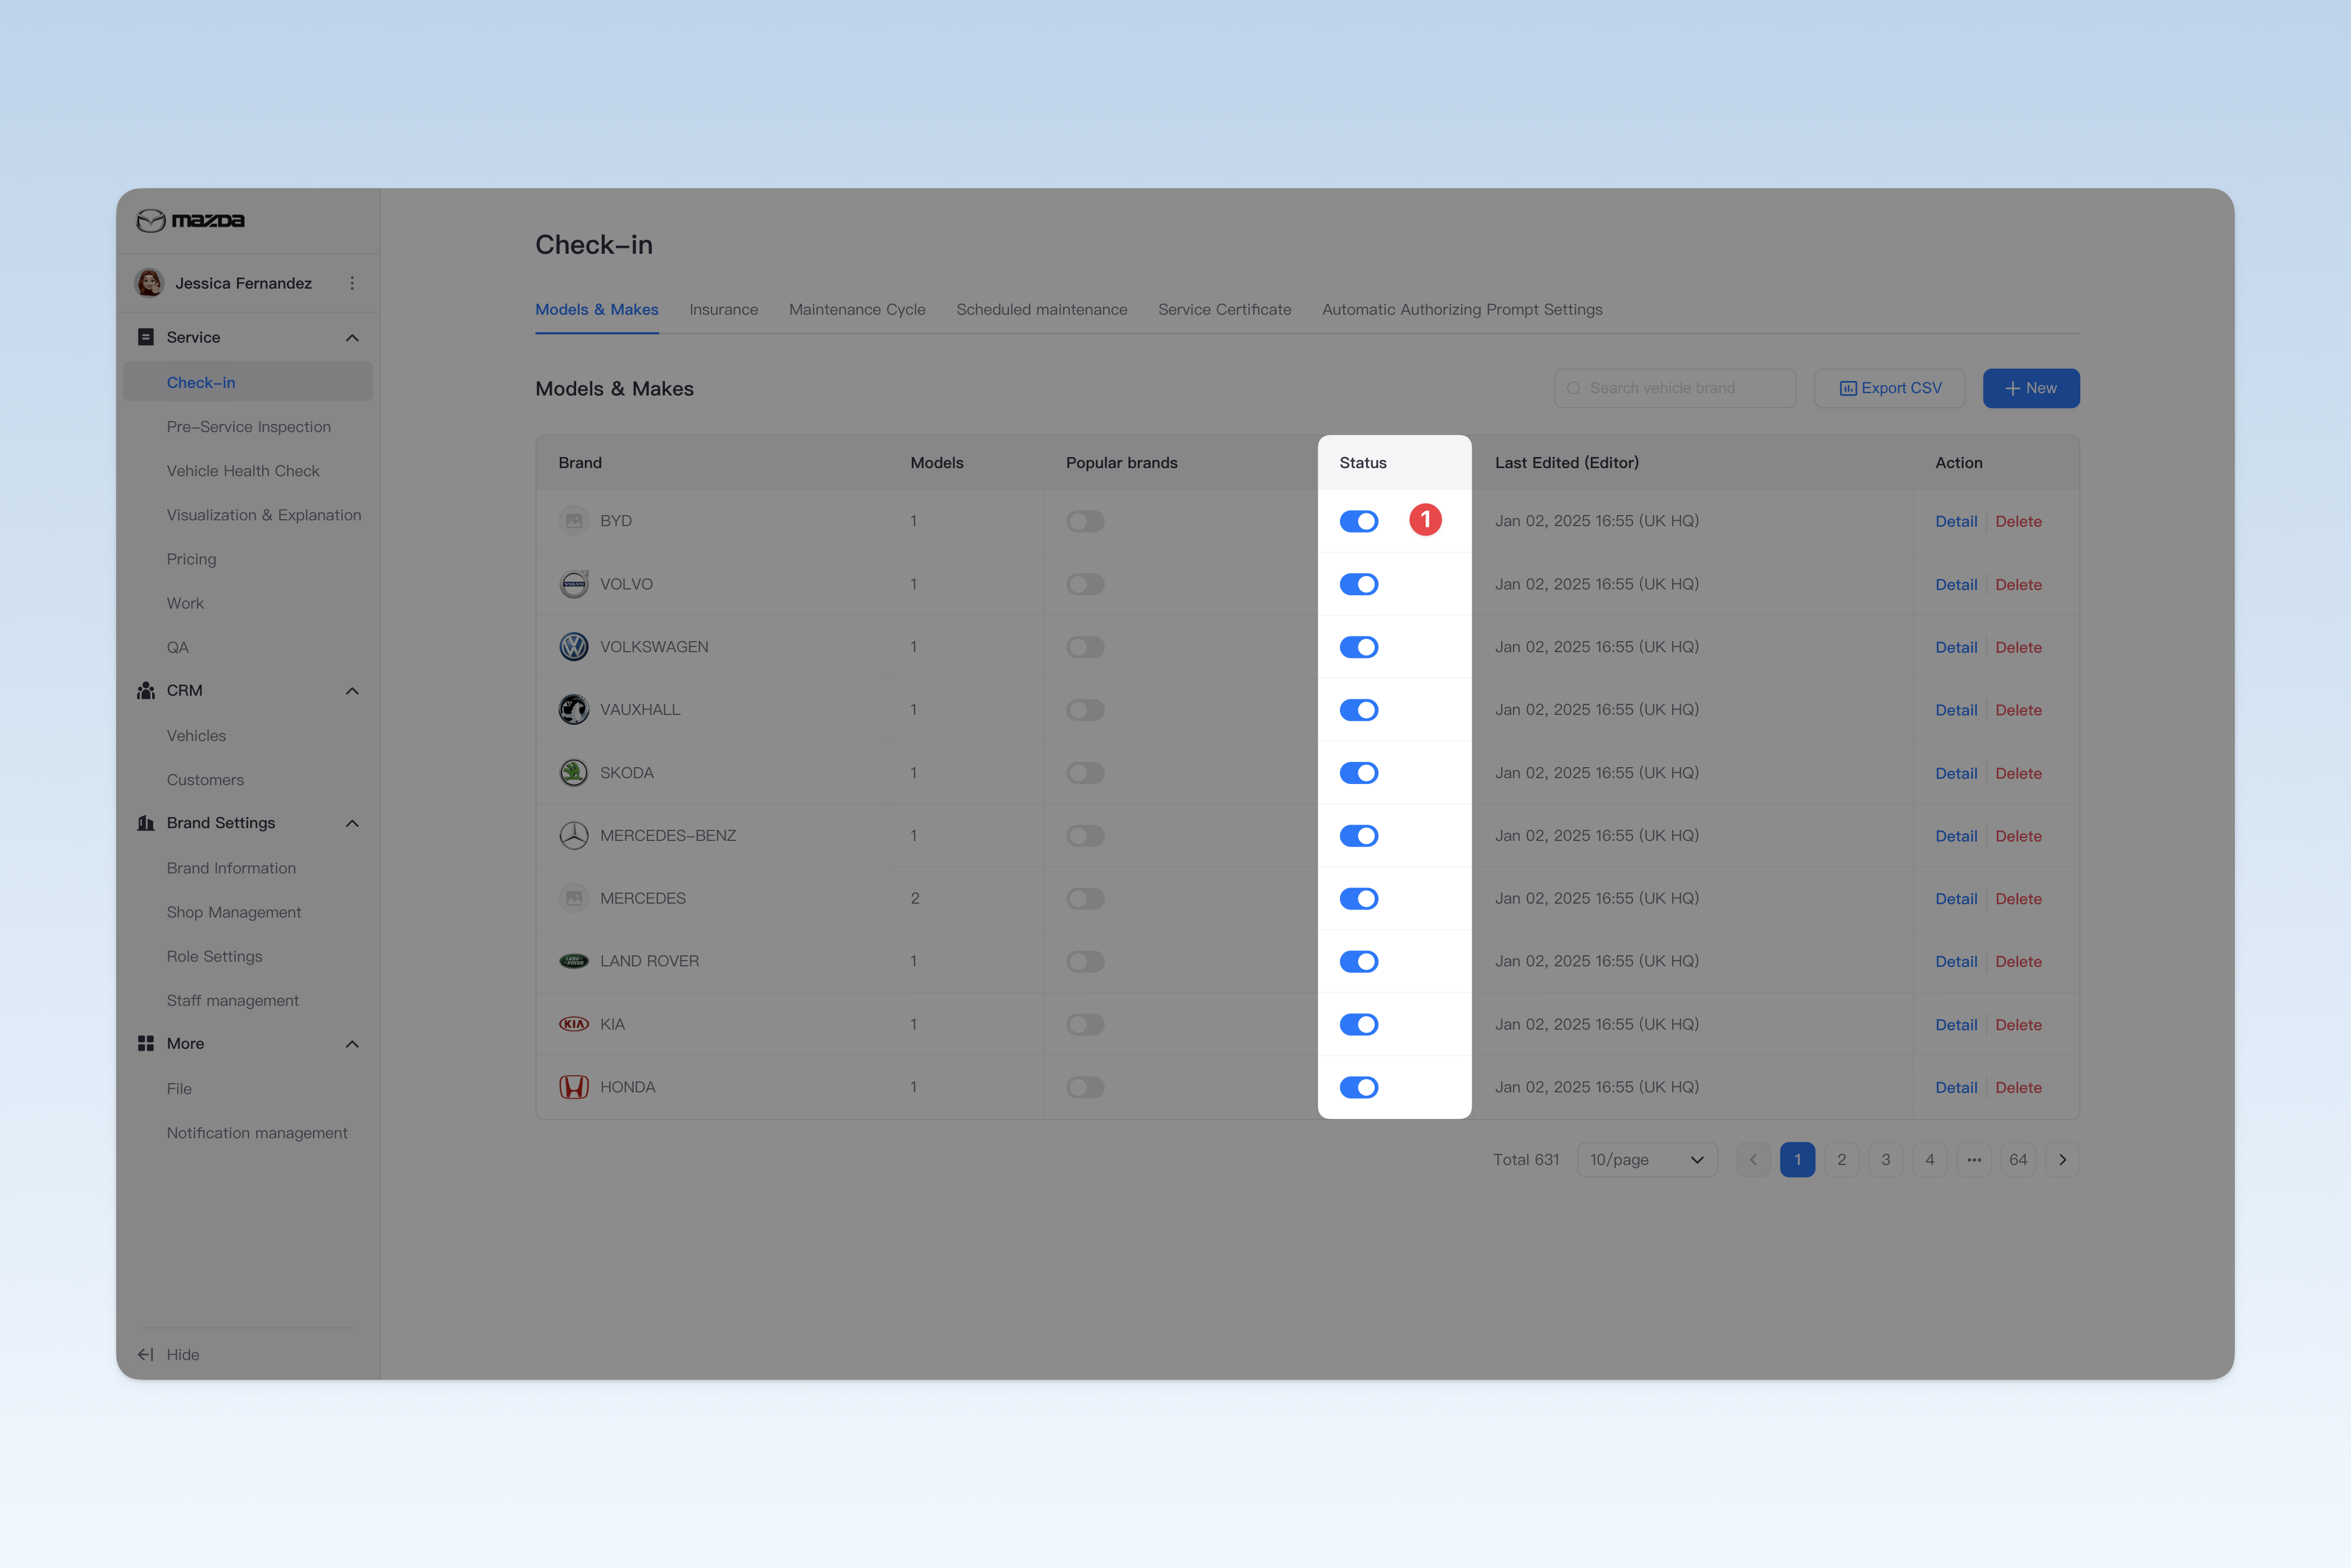Delete the LAND ROVER brand

pyautogui.click(x=2018, y=961)
